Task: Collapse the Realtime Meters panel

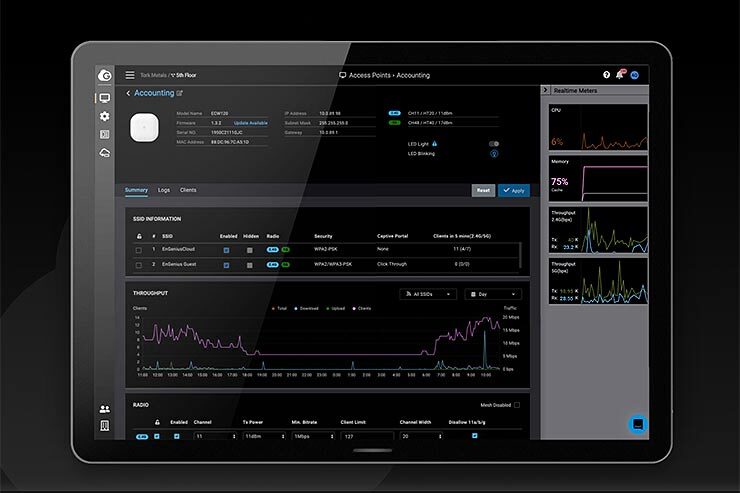Action: click(x=545, y=90)
